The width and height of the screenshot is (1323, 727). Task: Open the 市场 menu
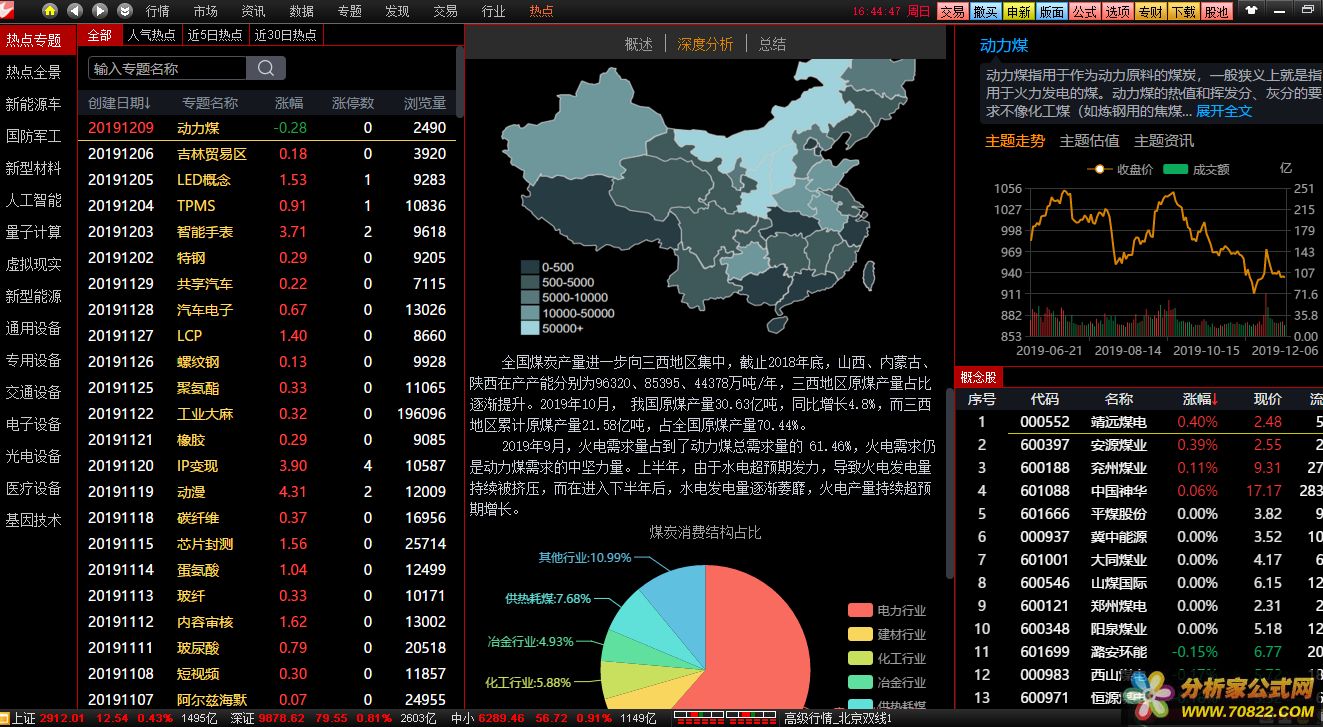click(206, 11)
